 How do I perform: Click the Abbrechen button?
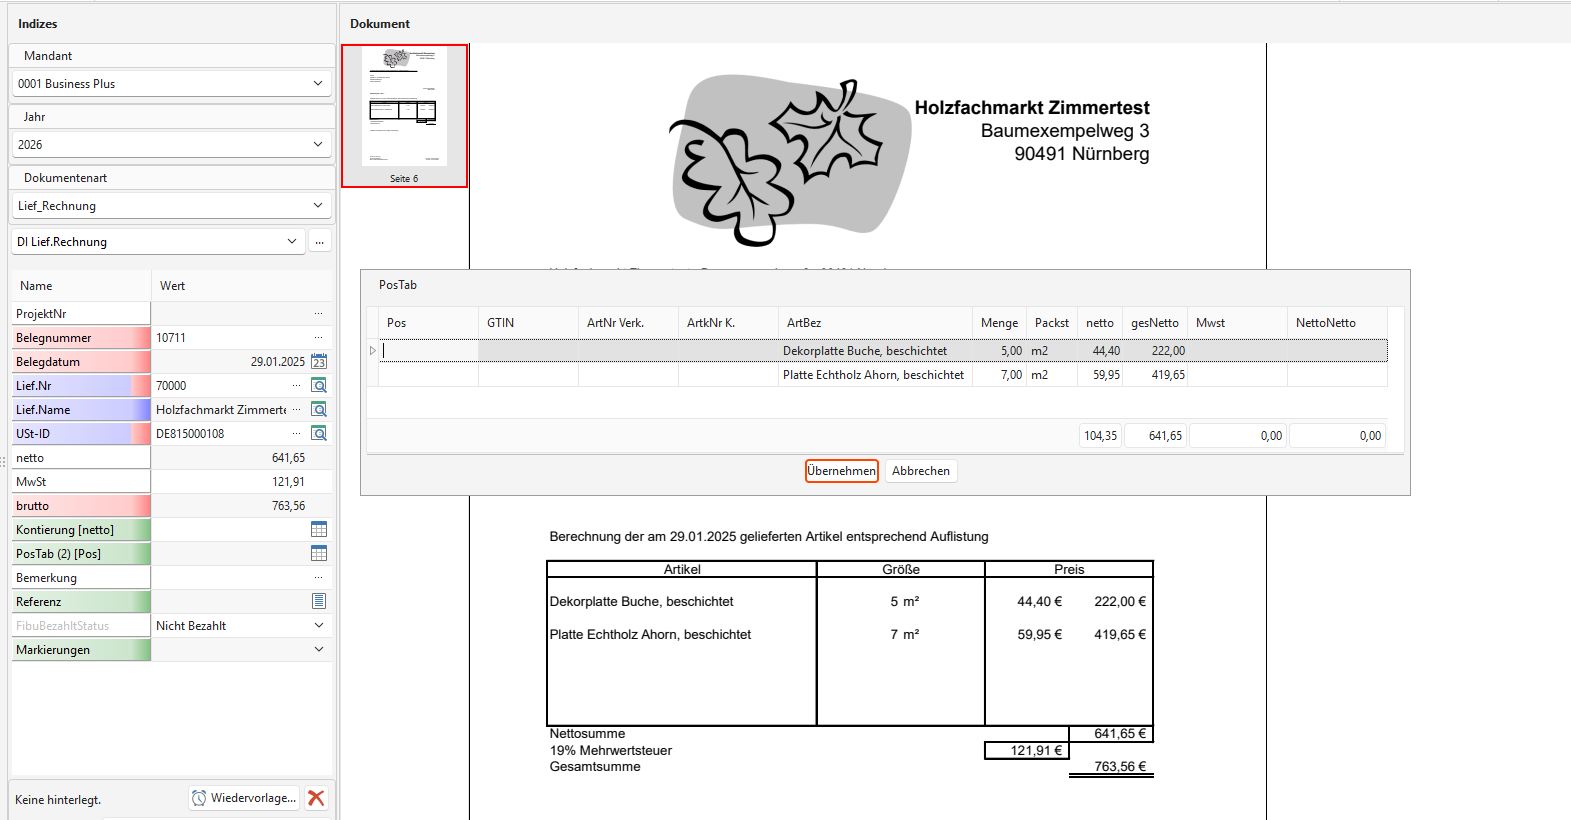pos(921,471)
